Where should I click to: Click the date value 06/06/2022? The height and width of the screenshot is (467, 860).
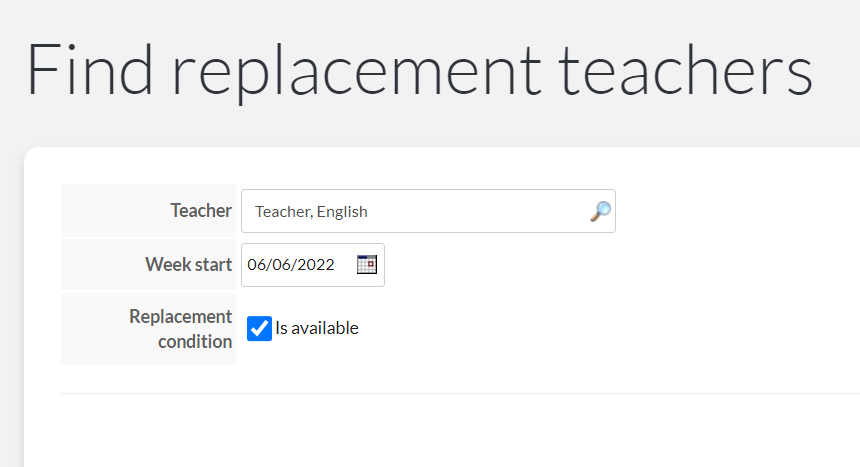[x=291, y=265]
